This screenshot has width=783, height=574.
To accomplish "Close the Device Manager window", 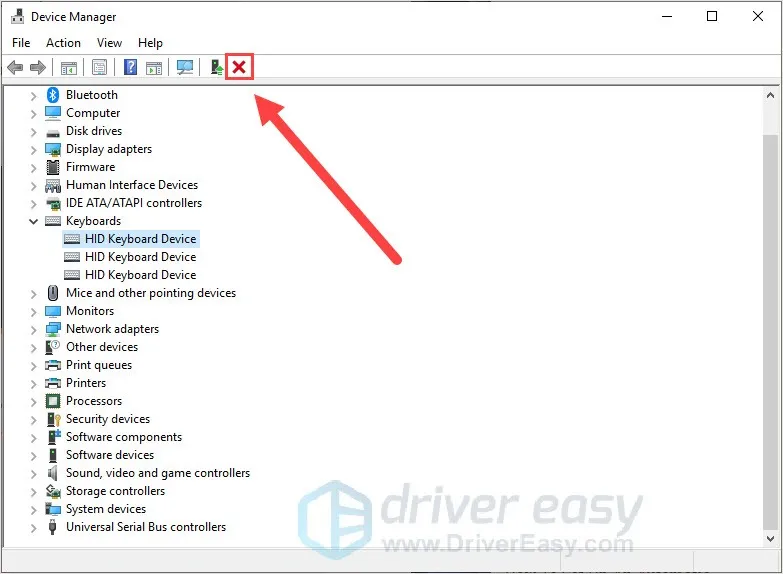I will coord(758,16).
